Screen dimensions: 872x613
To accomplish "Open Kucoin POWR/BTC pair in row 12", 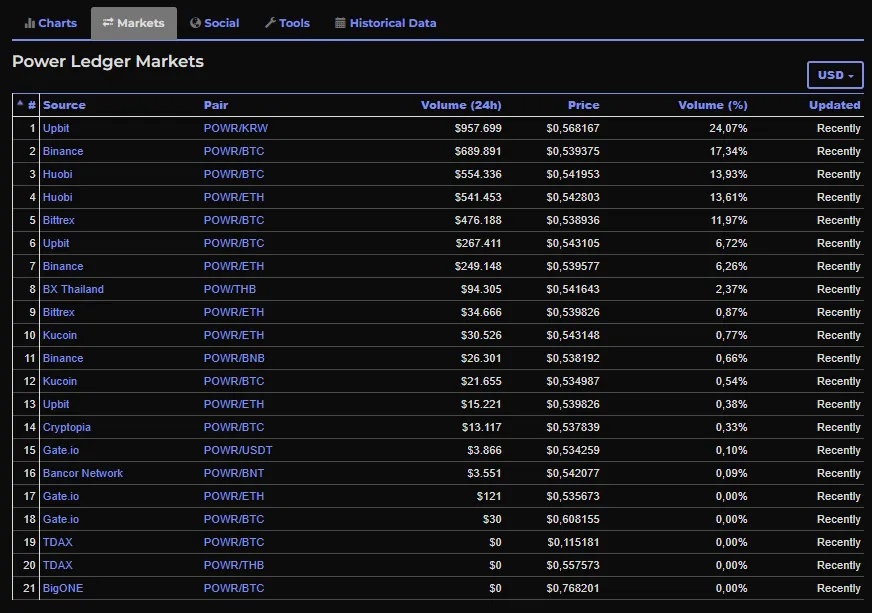I will coord(234,381).
